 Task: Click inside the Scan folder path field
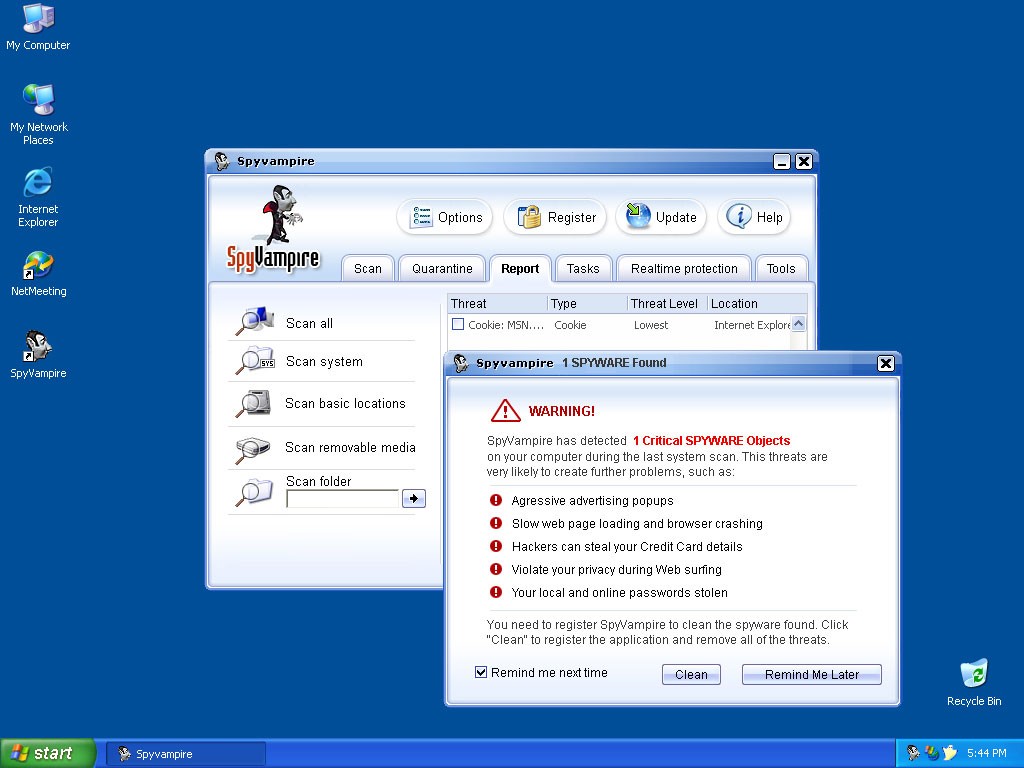343,499
